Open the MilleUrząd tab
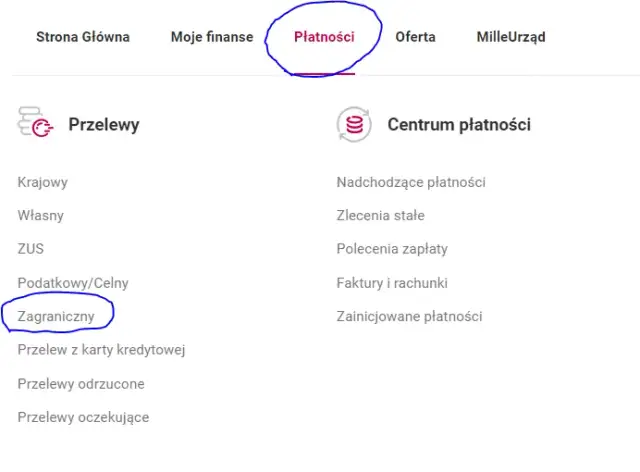Viewport: 640px width, 472px height. 511,37
